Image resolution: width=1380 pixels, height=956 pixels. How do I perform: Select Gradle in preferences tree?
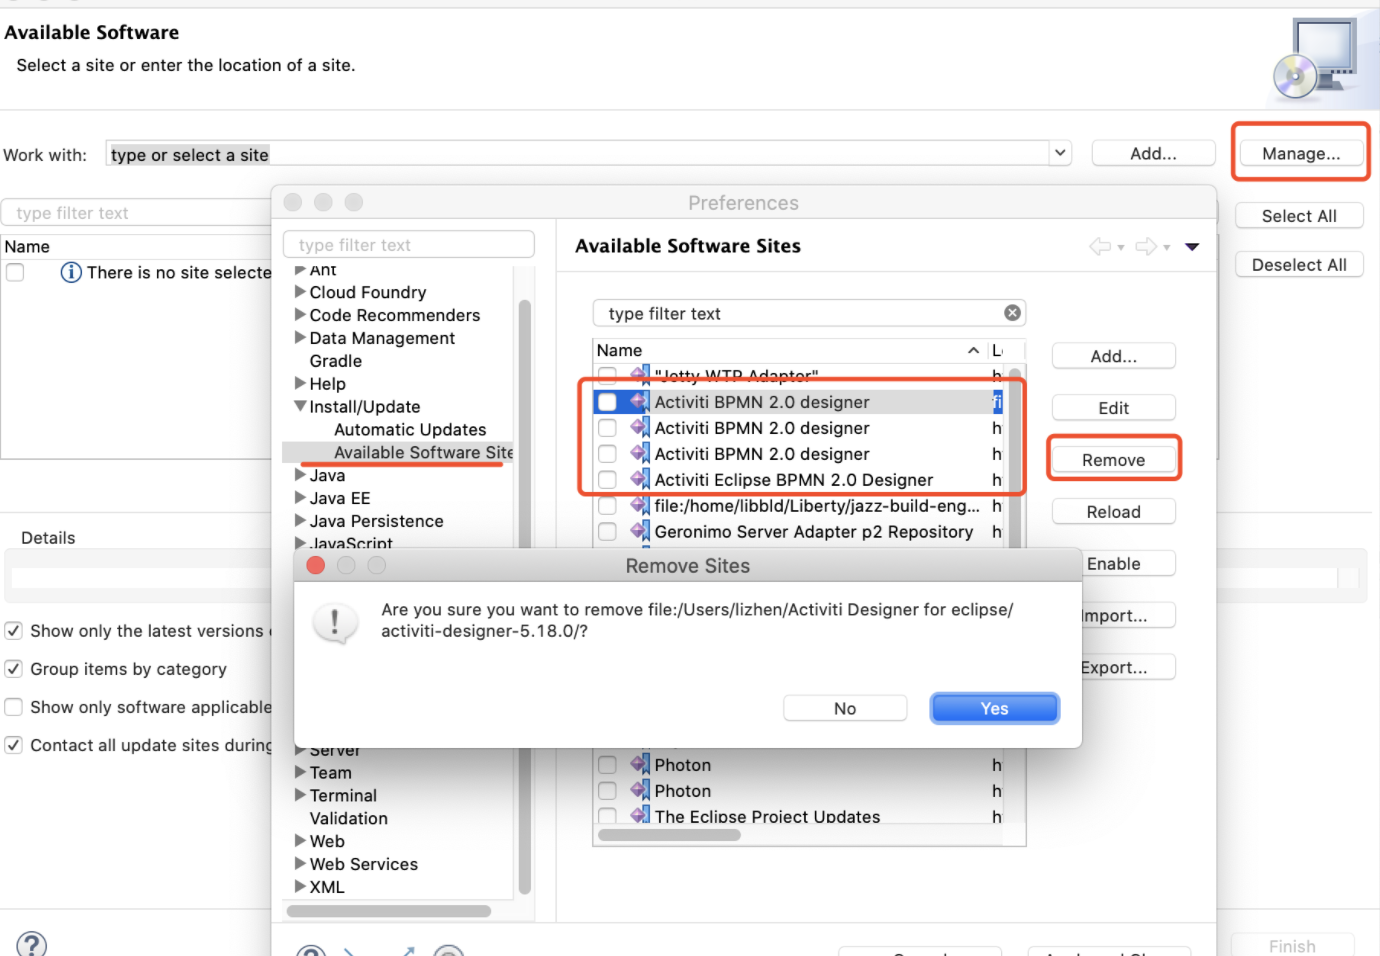tap(335, 361)
